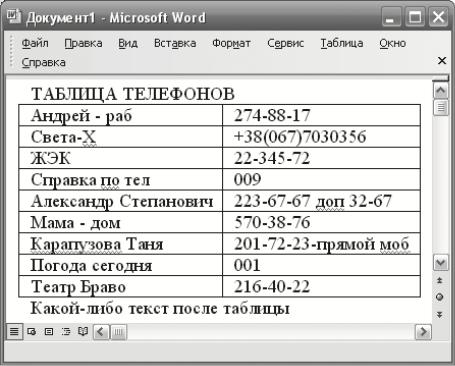The image size is (455, 366).
Task: Click the Select Browse Object round button
Action: 440,297
